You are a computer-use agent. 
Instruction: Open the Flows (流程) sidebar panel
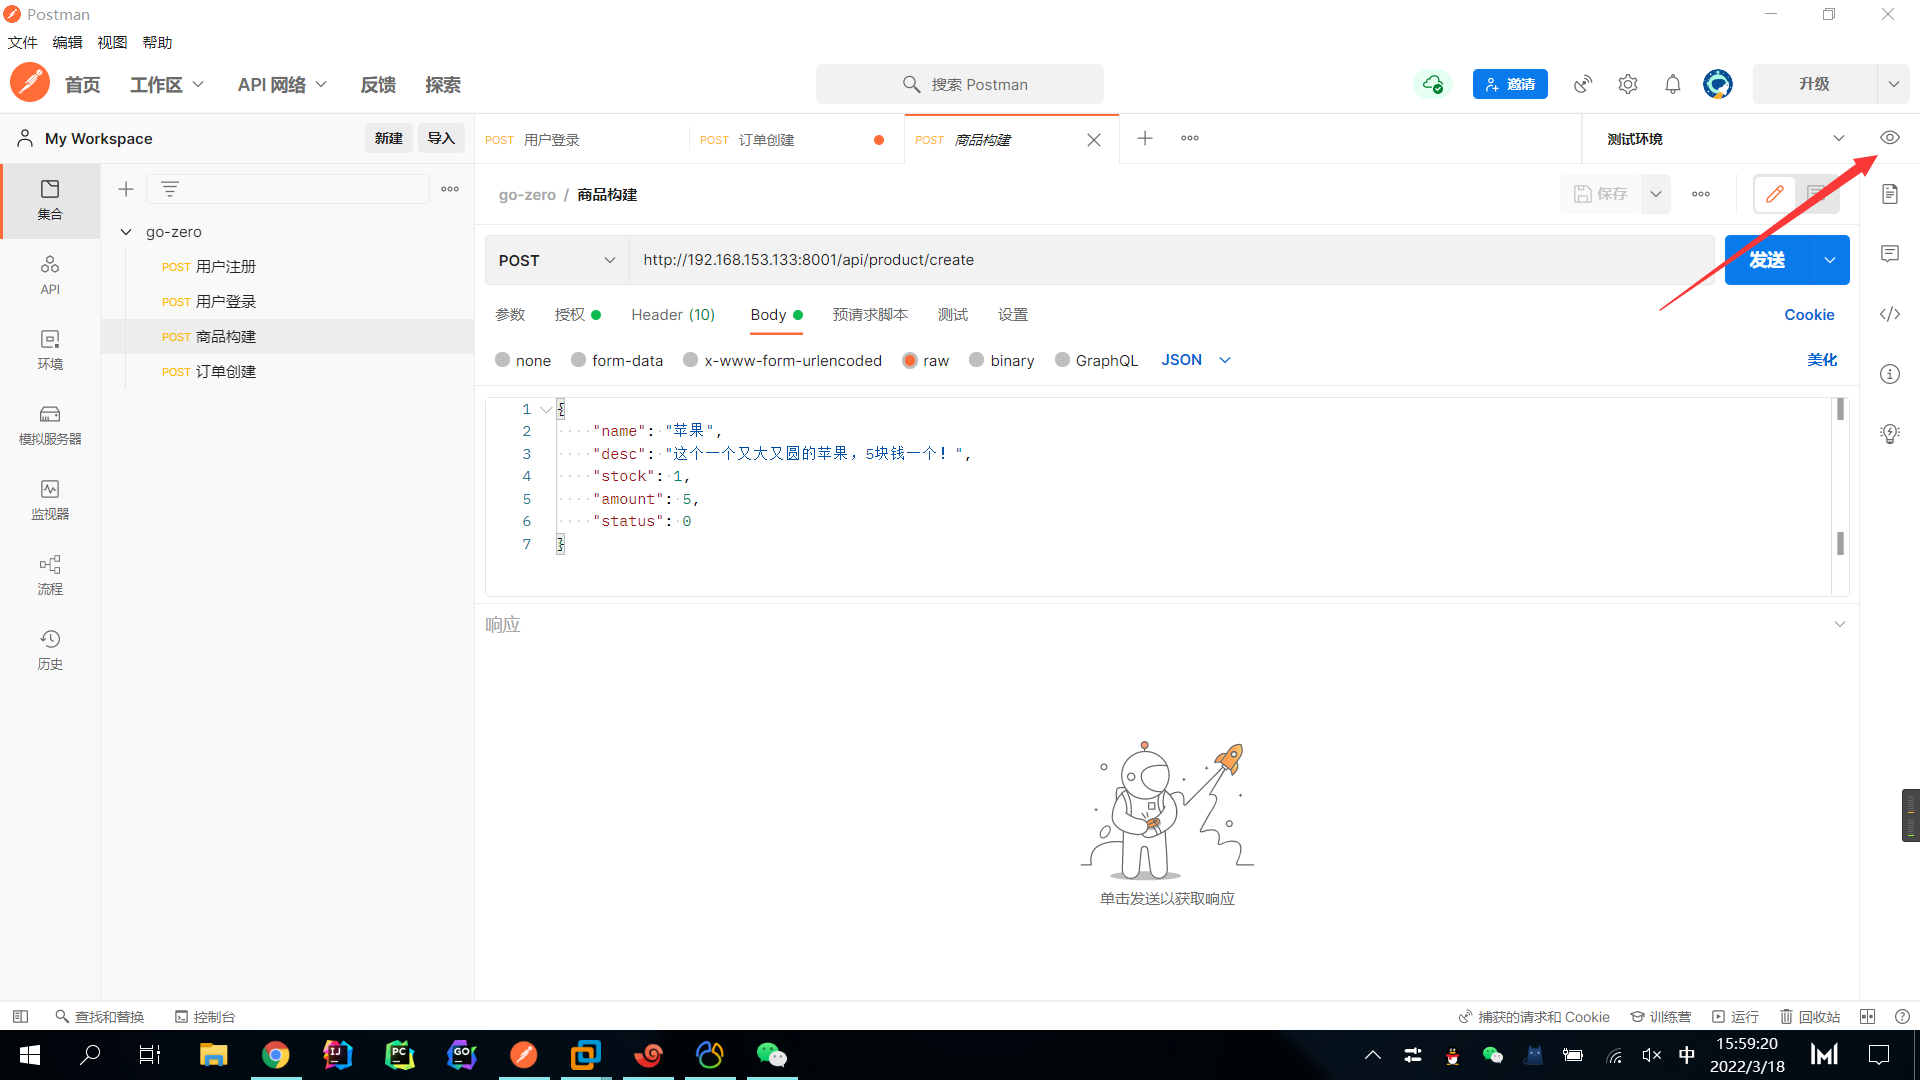tap(50, 574)
